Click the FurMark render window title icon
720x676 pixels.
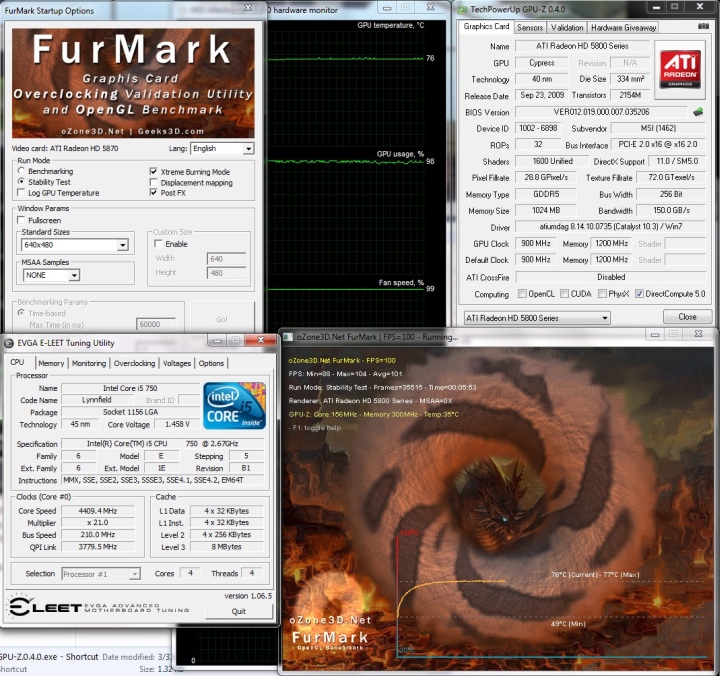[x=288, y=337]
